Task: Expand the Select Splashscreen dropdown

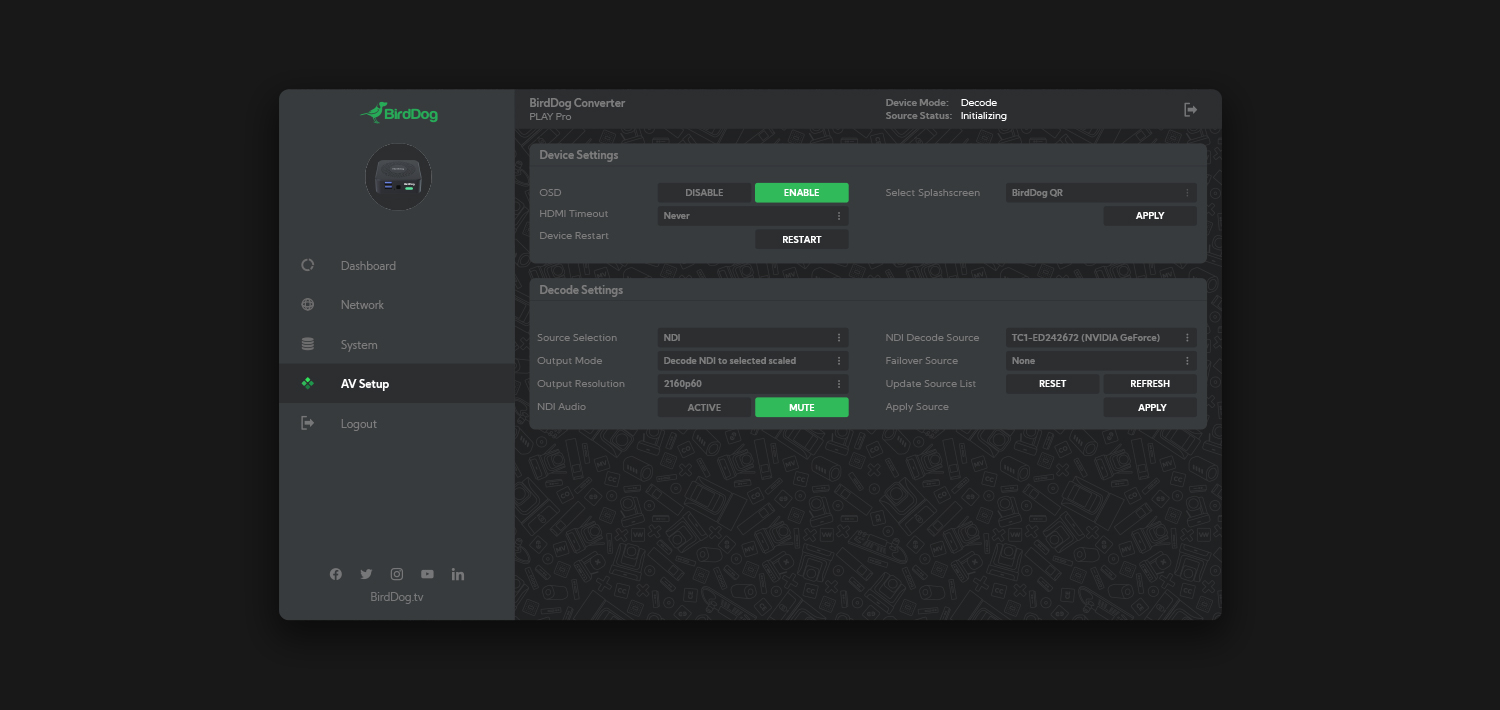Action: click(1100, 193)
